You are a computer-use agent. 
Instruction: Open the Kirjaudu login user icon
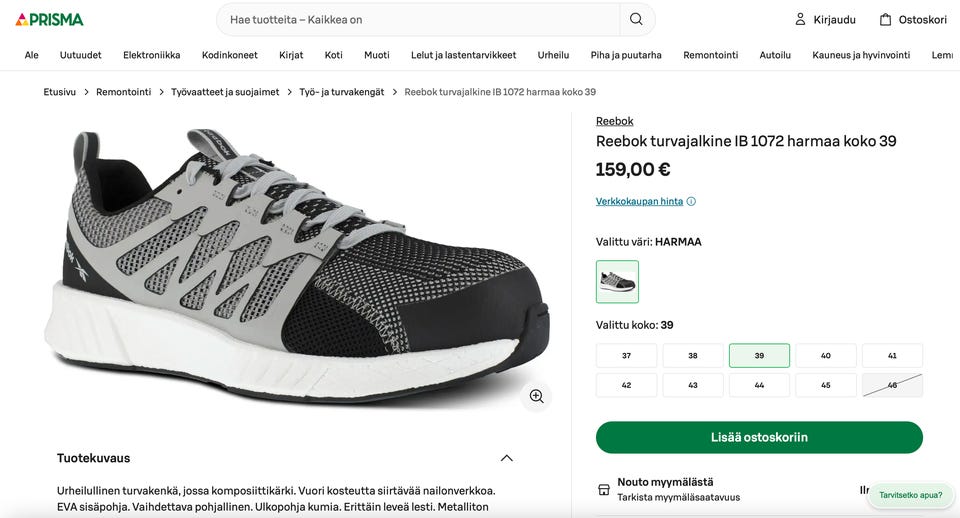click(800, 19)
